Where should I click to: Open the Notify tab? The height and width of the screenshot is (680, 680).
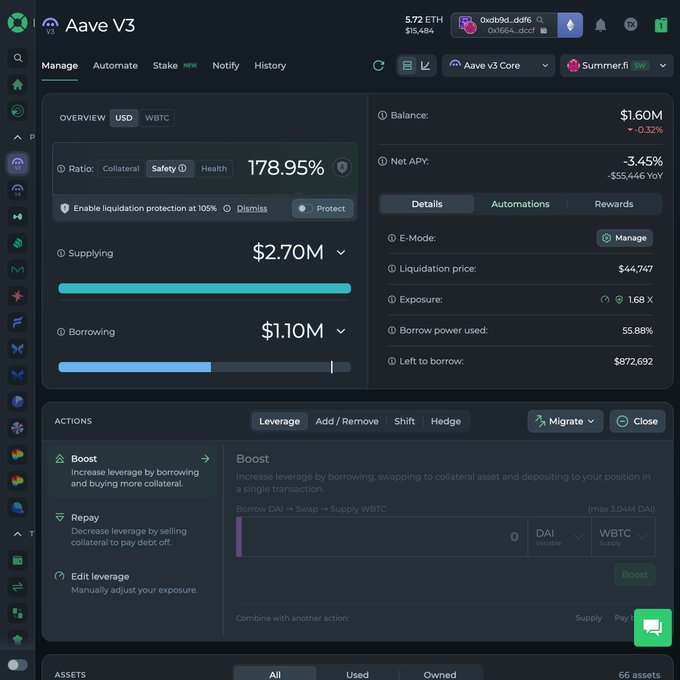point(226,65)
